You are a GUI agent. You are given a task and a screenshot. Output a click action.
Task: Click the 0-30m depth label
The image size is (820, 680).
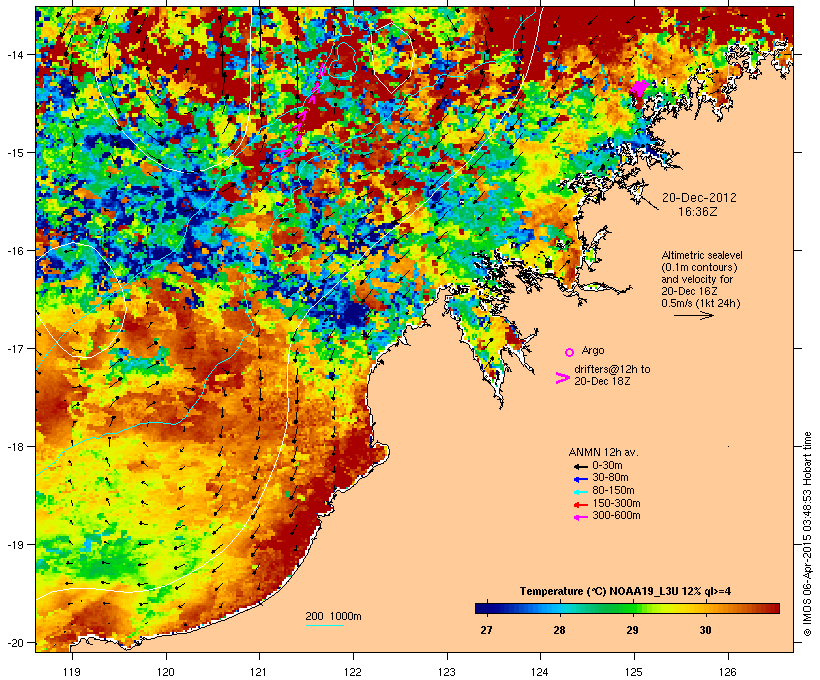[607, 466]
